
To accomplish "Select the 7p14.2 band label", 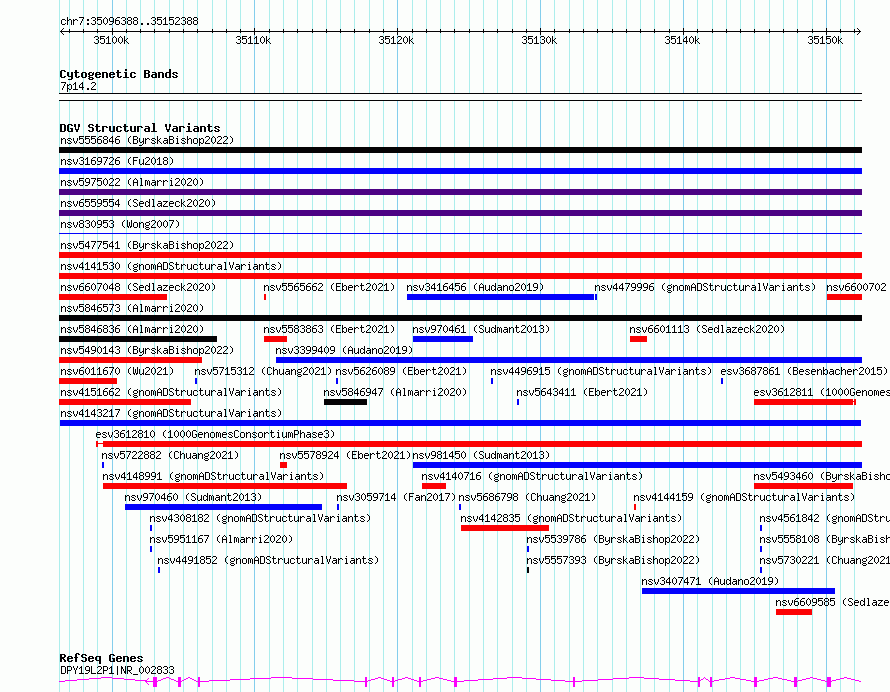I will tap(78, 86).
